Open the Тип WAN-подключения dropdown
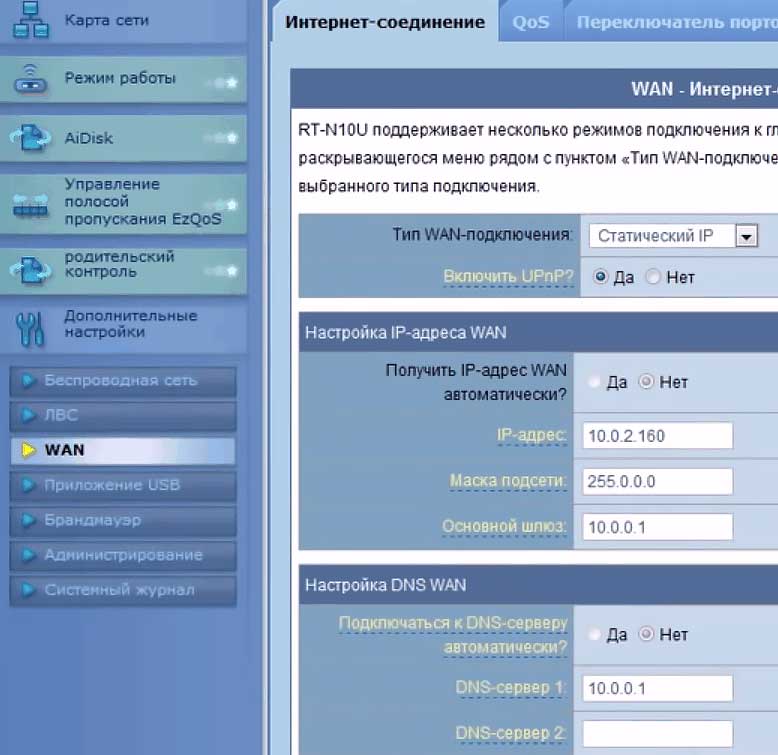Image resolution: width=778 pixels, height=755 pixels. [673, 236]
